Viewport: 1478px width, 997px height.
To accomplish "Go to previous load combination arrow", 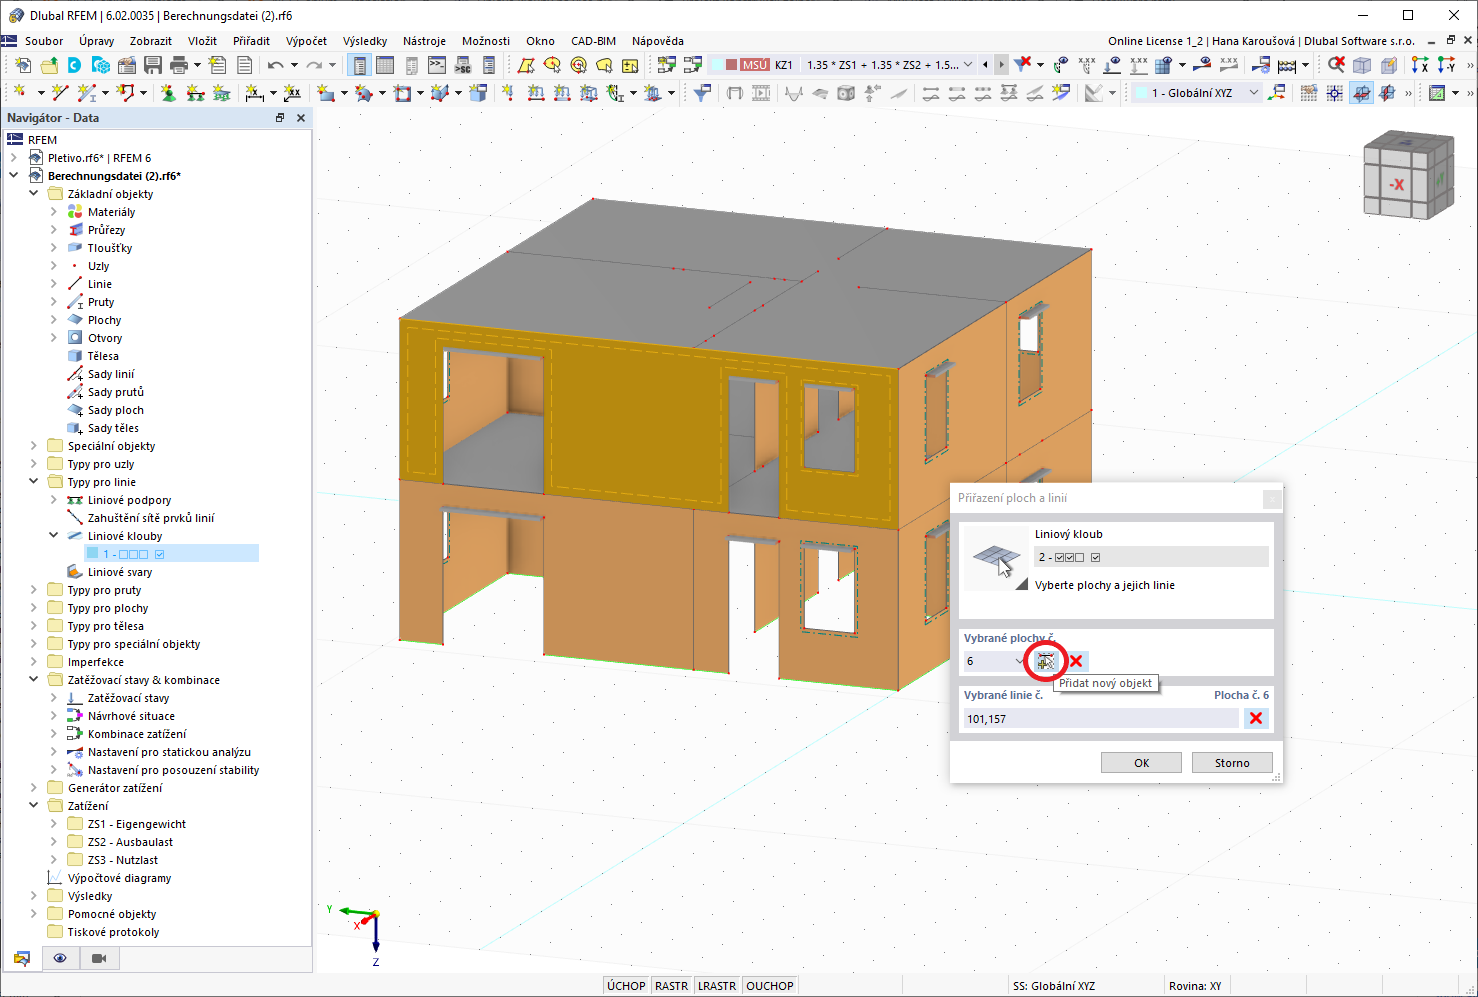I will coord(985,65).
